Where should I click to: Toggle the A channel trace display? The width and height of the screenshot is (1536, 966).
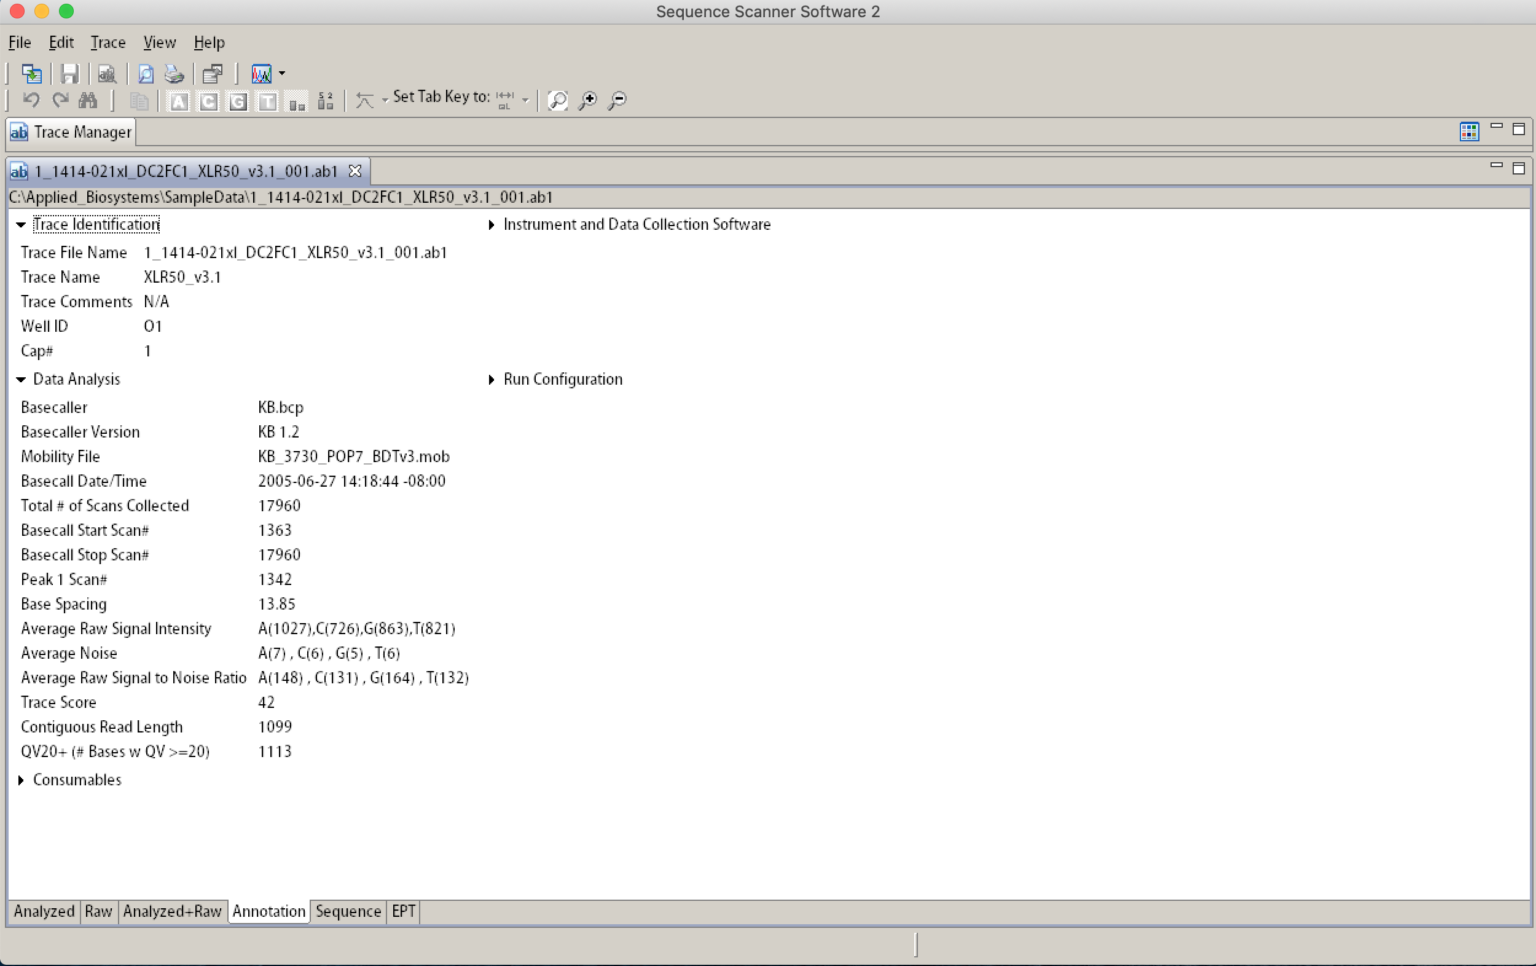point(179,99)
